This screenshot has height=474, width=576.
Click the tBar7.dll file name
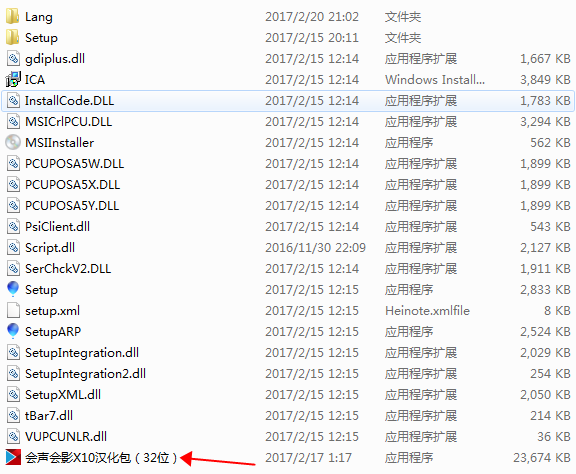click(49, 416)
